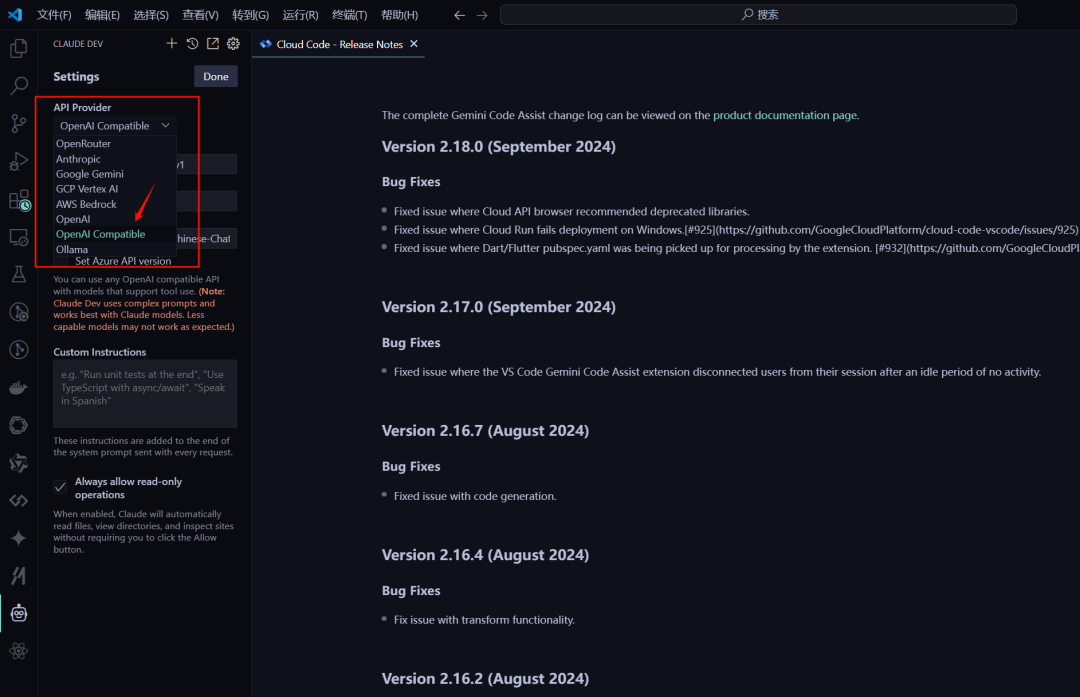This screenshot has height=697, width=1080.
Task: Click into the Custom Instructions text area
Action: coord(145,393)
